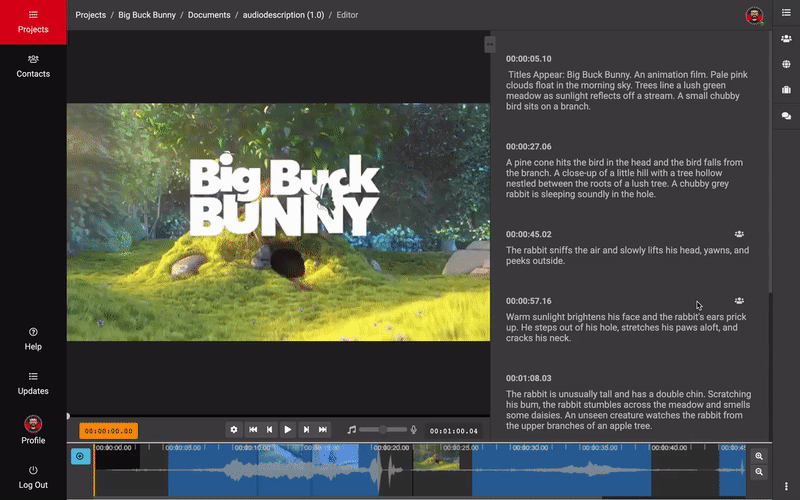
Task: Open playback settings gear icon
Action: click(x=234, y=429)
